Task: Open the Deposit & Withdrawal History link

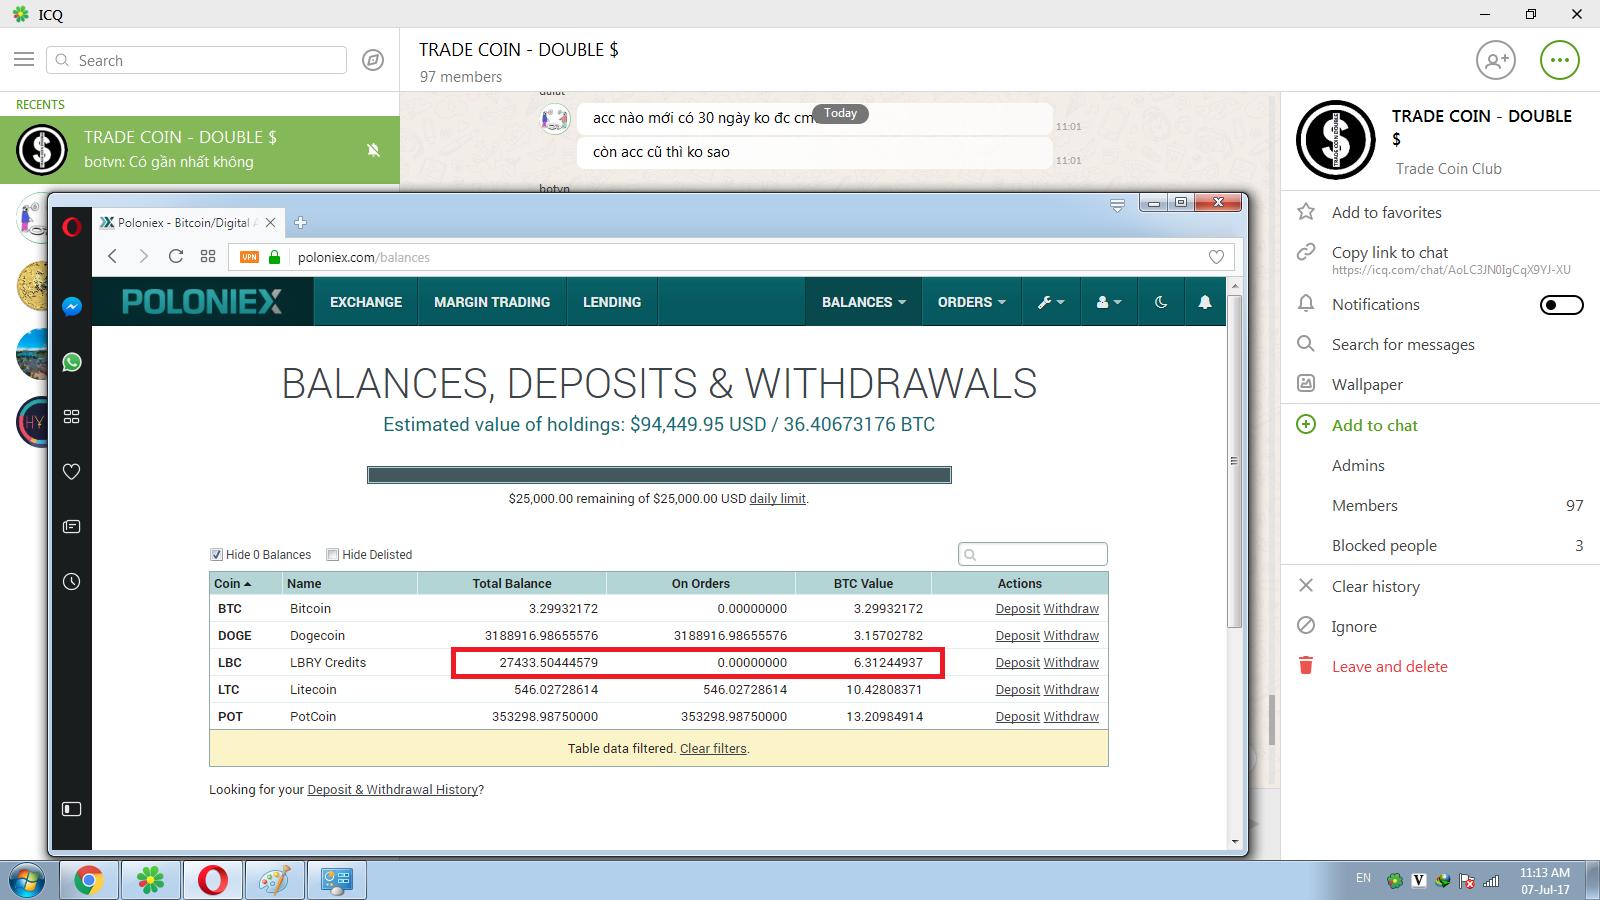Action: pyautogui.click(x=393, y=790)
